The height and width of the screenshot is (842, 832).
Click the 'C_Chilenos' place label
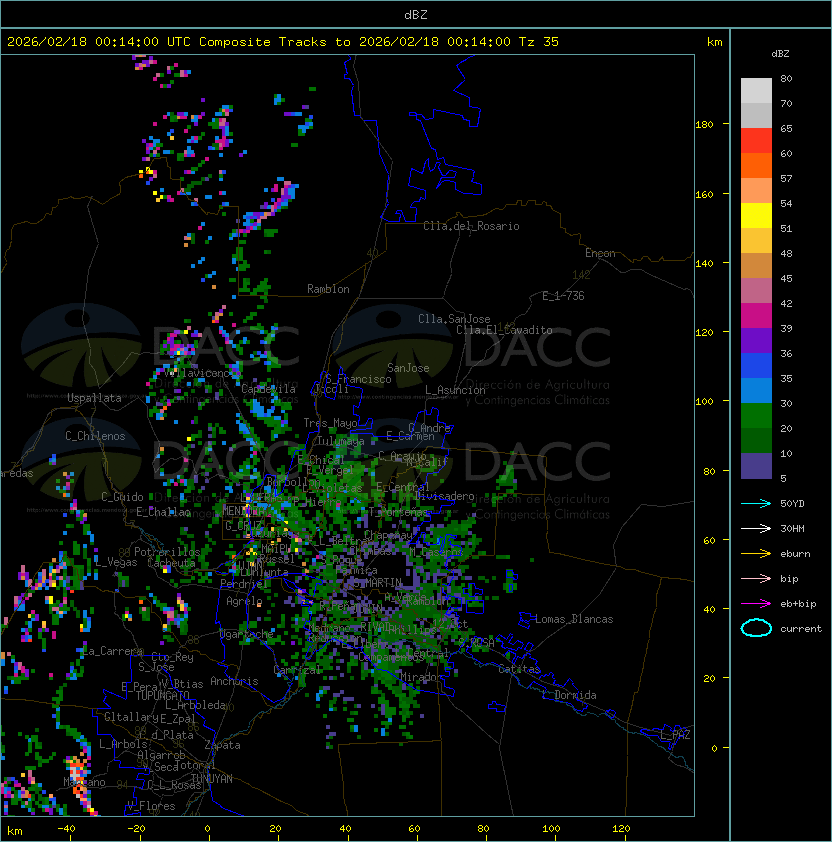point(95,436)
